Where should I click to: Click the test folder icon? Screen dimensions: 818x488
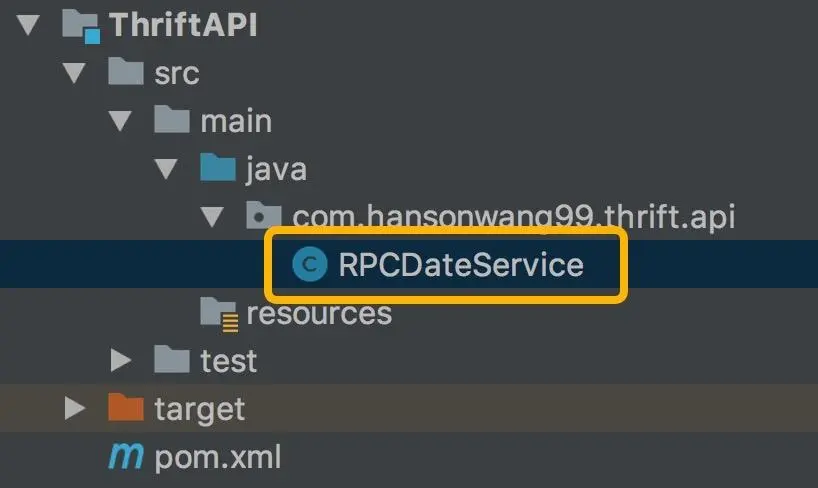(x=172, y=359)
